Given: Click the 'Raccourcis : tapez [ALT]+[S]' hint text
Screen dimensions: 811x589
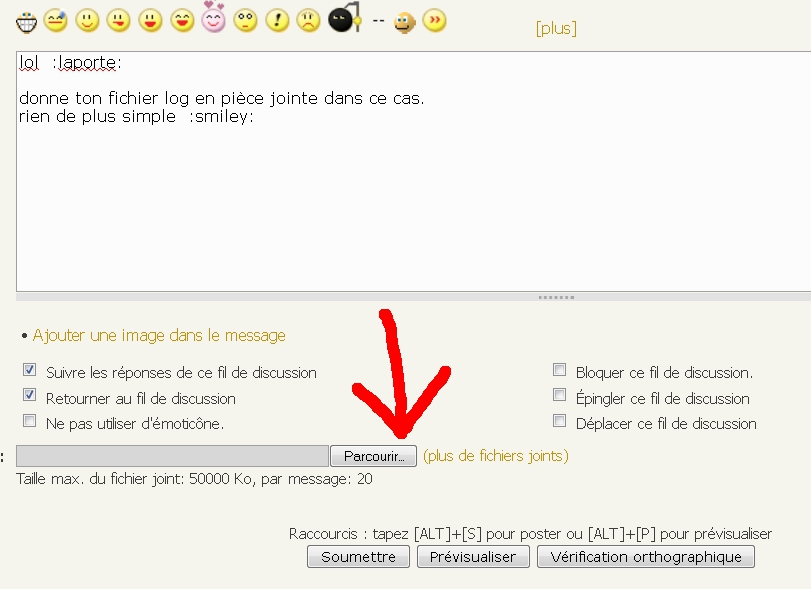Looking at the screenshot, I should (x=530, y=534).
